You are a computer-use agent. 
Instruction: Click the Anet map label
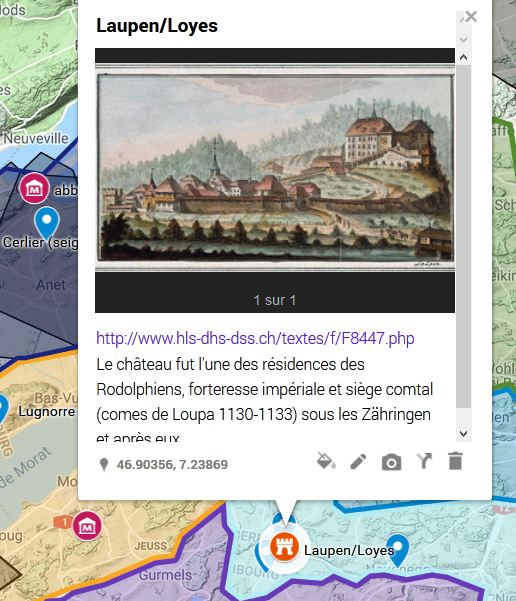[51, 285]
